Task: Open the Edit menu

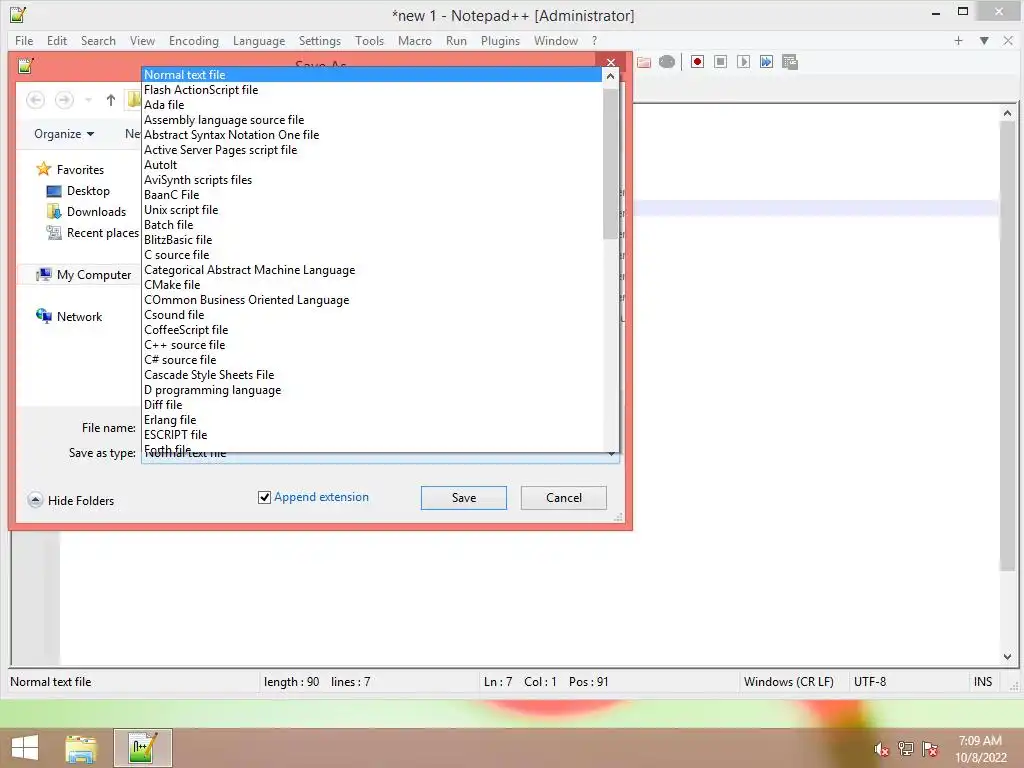Action: [57, 40]
